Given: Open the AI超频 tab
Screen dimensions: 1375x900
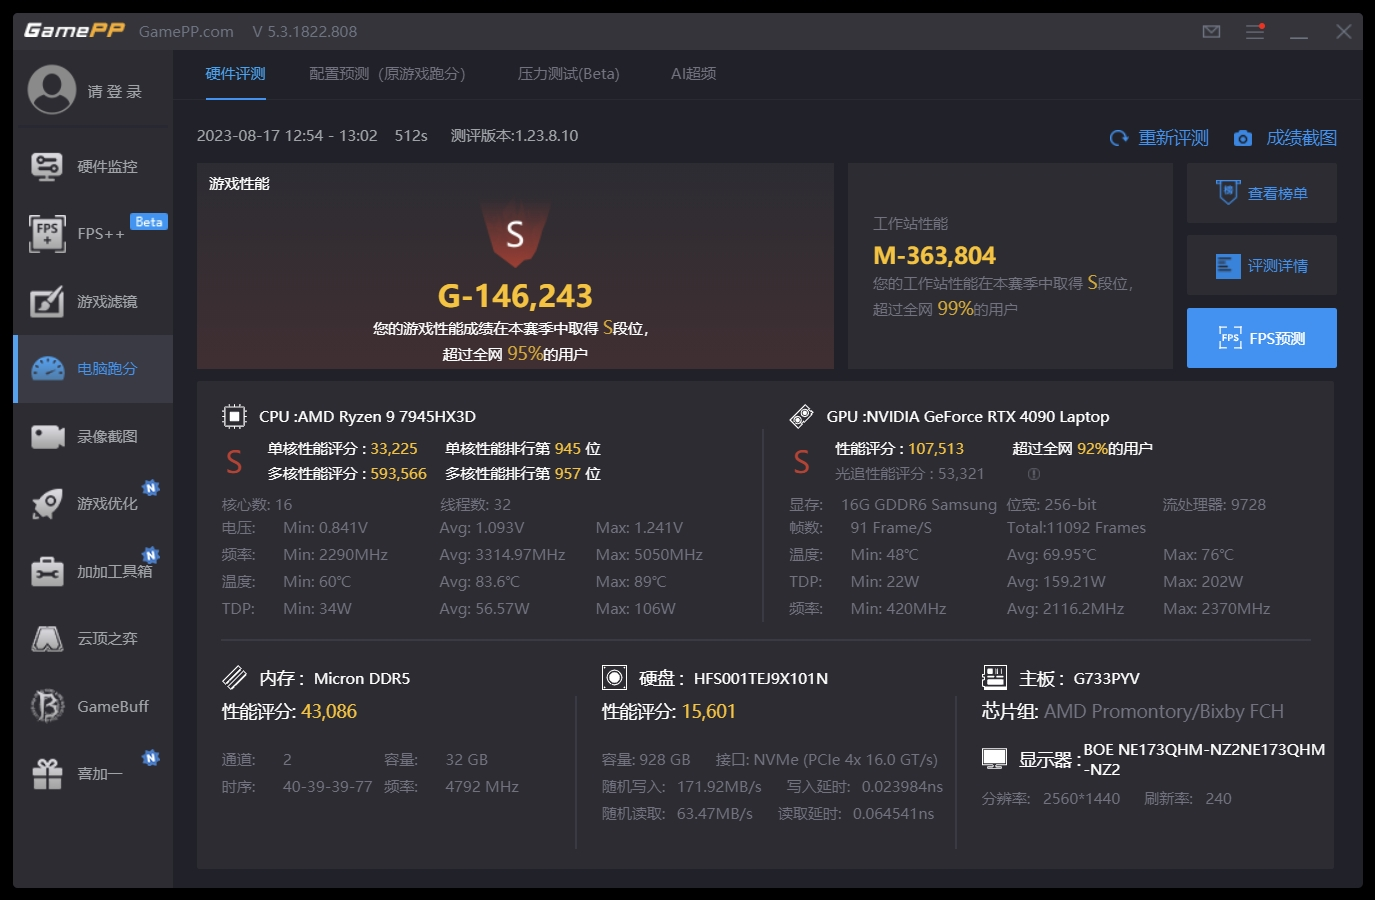Looking at the screenshot, I should point(693,73).
